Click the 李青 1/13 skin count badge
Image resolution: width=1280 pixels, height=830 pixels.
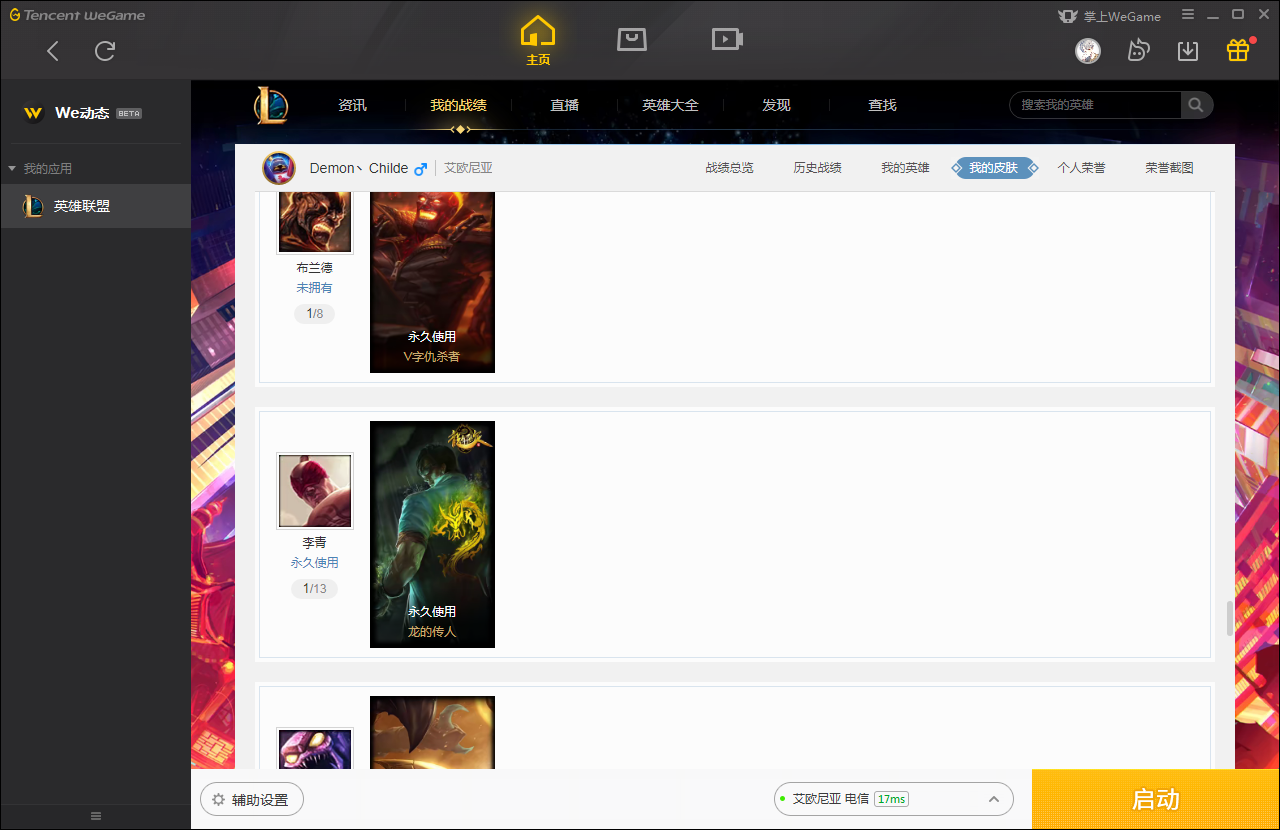click(314, 589)
